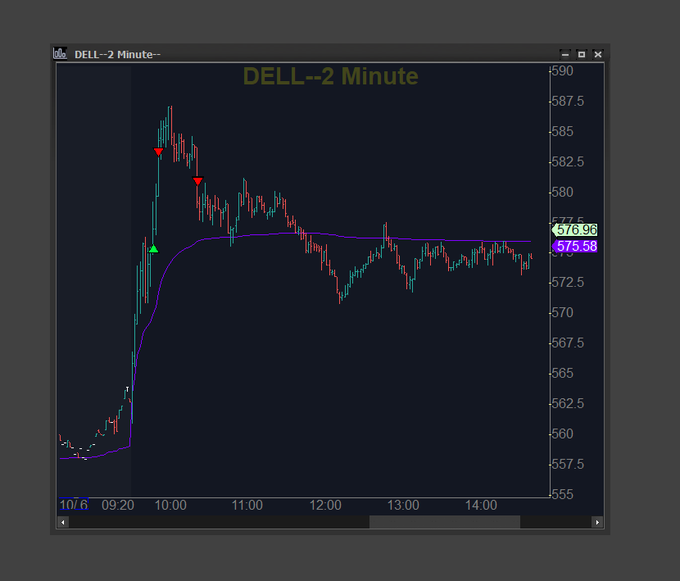Click the chart icon in title bar
The width and height of the screenshot is (680, 581).
60,54
